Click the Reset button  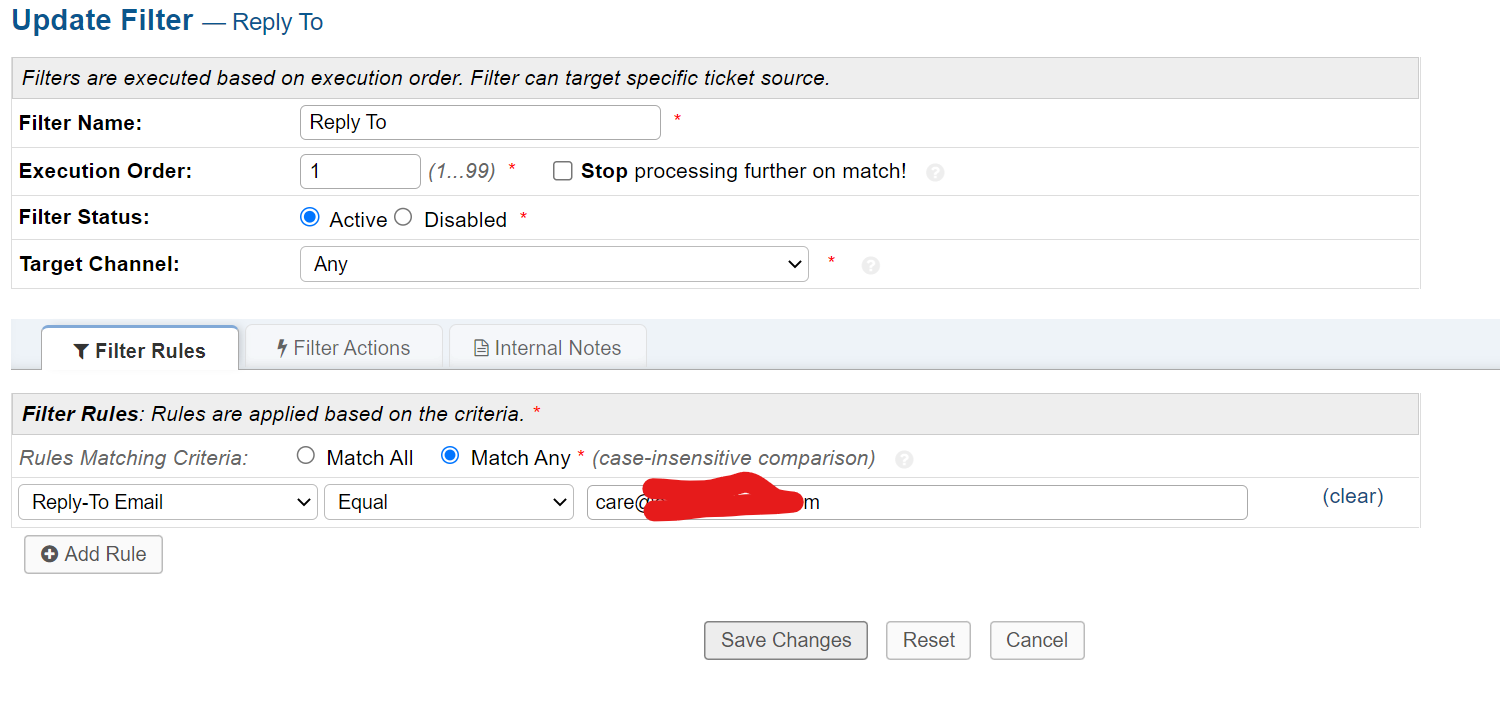point(928,640)
